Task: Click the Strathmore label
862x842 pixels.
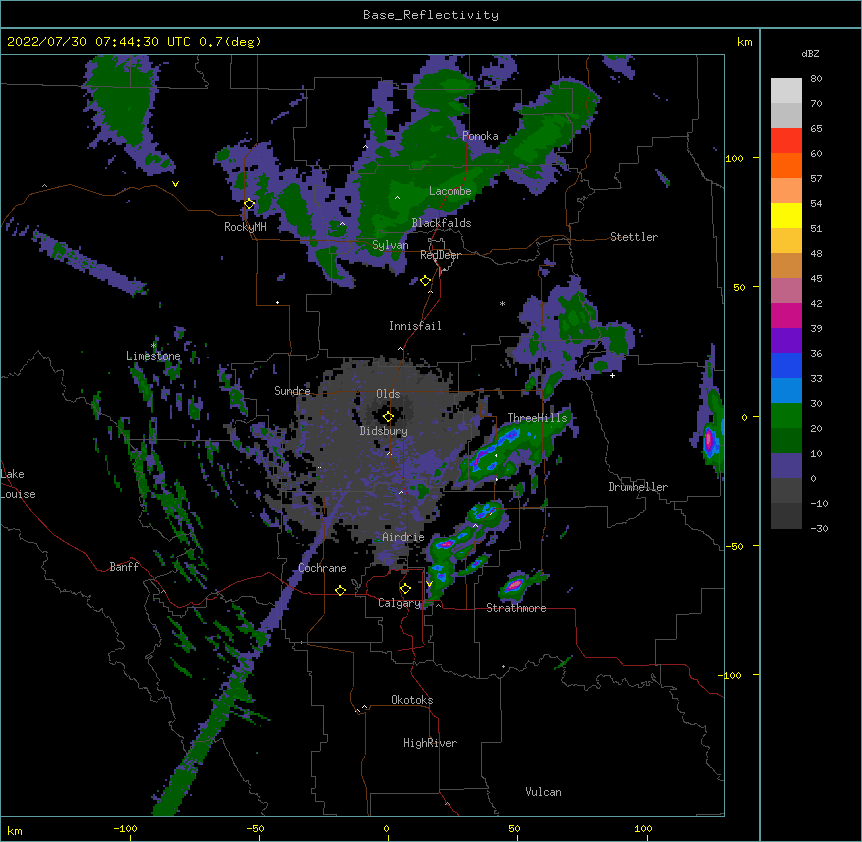Action: click(x=516, y=608)
